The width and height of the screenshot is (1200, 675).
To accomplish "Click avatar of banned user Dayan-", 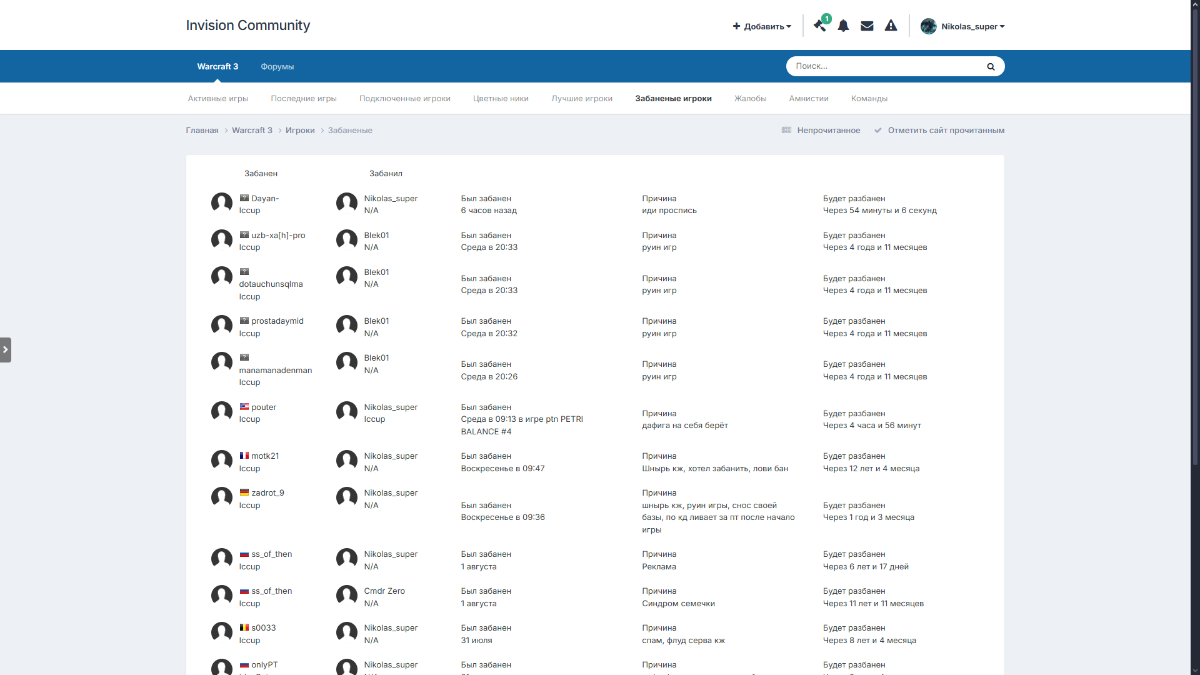I will 222,203.
